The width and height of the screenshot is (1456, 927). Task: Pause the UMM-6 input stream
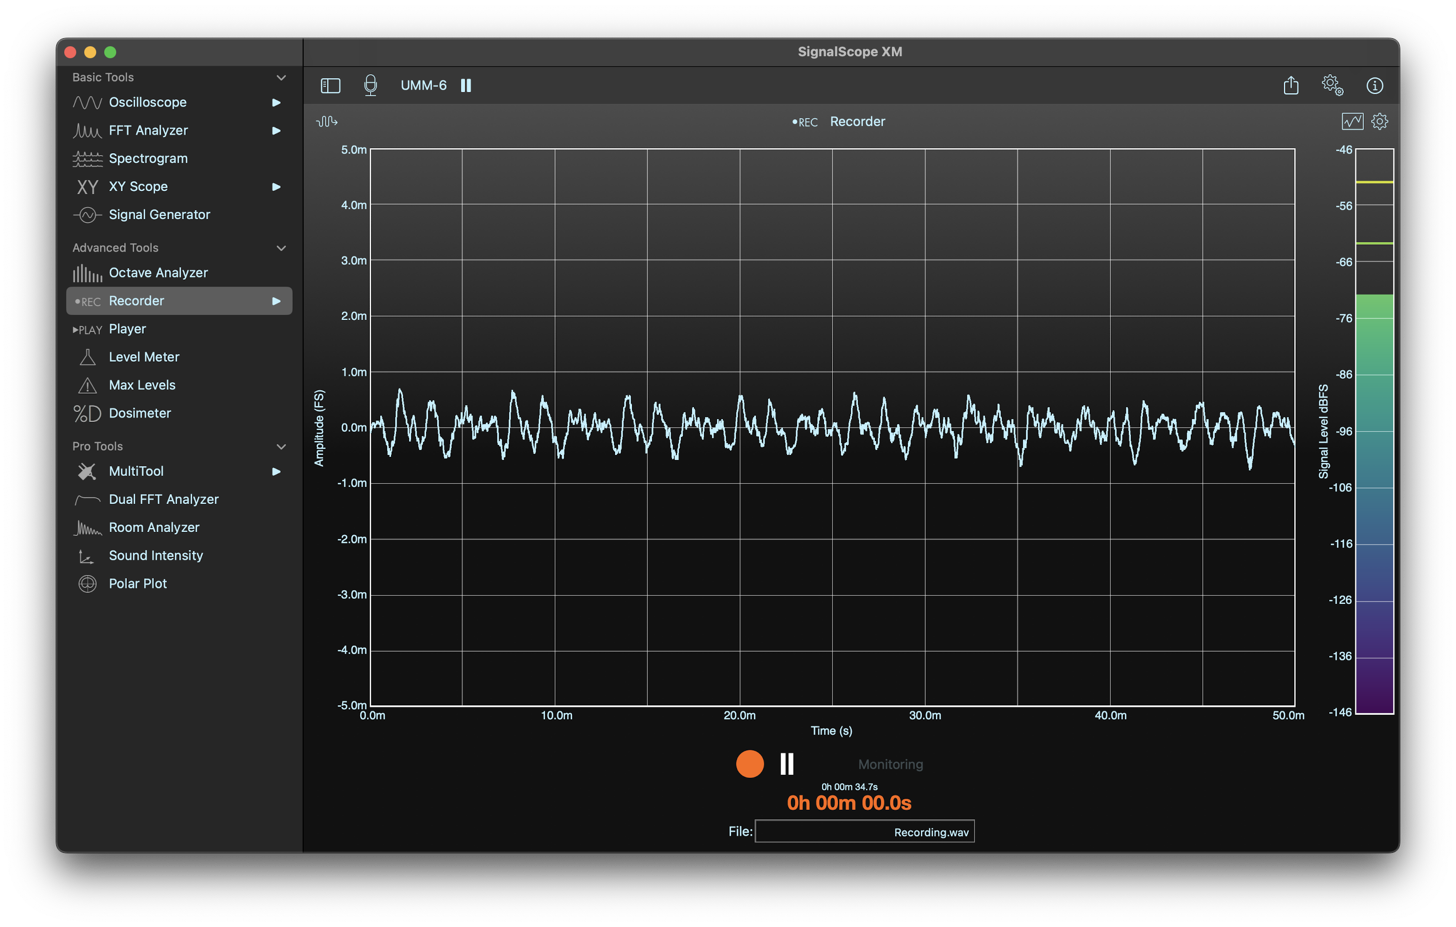point(466,85)
